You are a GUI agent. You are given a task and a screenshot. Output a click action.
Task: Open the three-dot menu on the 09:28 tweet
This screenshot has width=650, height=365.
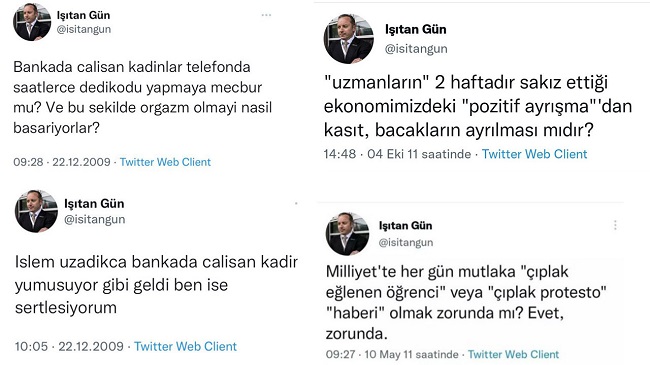click(266, 15)
